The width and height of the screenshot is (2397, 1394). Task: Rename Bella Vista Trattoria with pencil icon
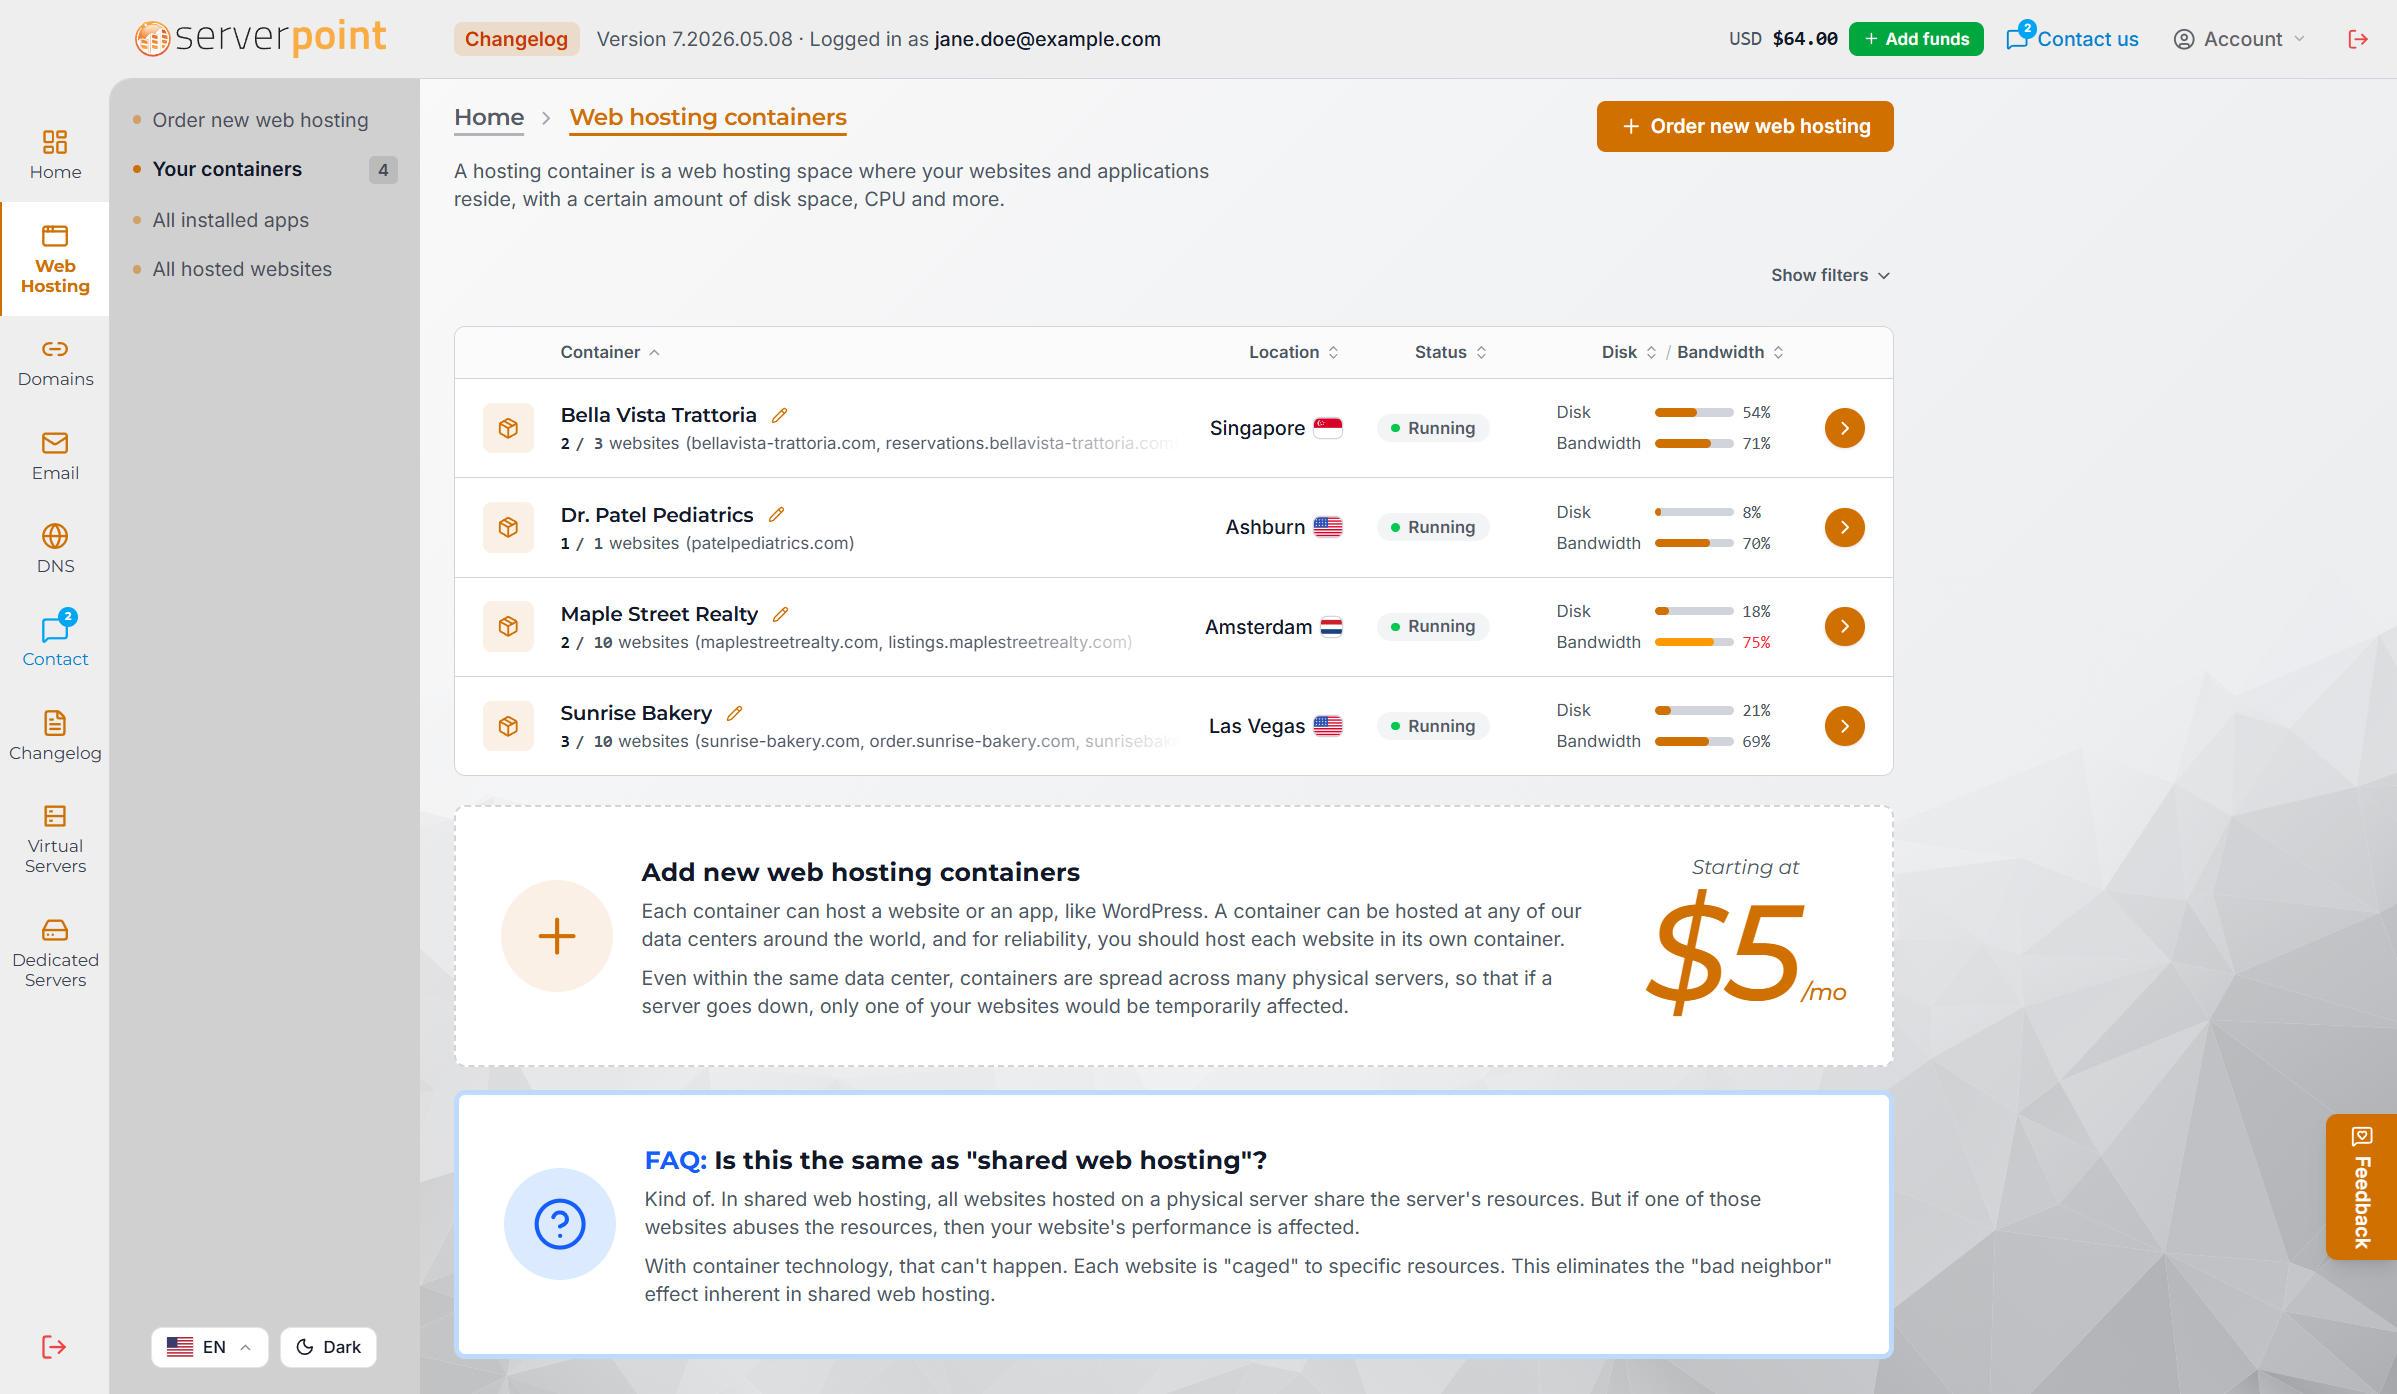[780, 415]
